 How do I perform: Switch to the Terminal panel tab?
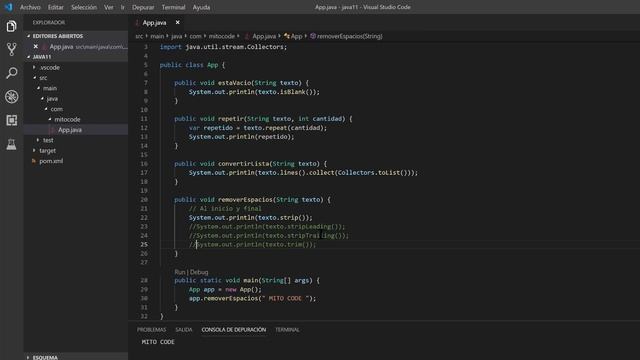pyautogui.click(x=287, y=329)
